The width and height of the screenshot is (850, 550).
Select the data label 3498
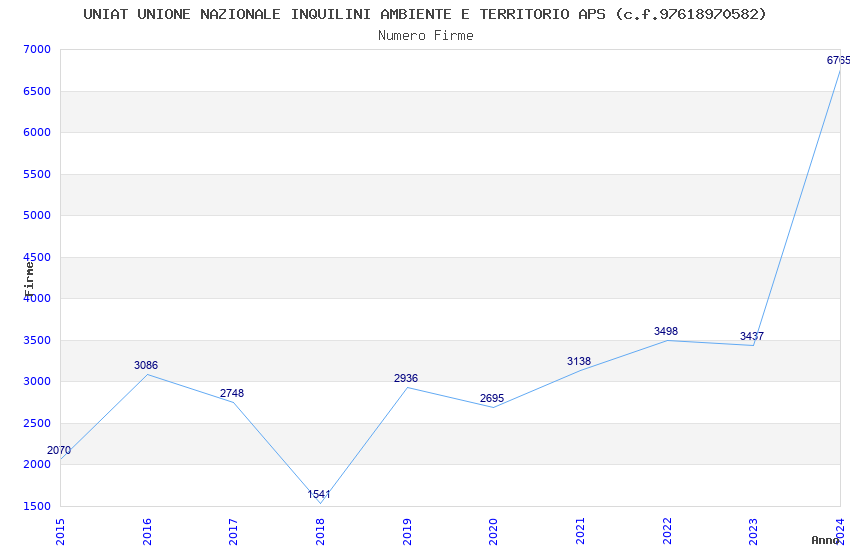[666, 331]
